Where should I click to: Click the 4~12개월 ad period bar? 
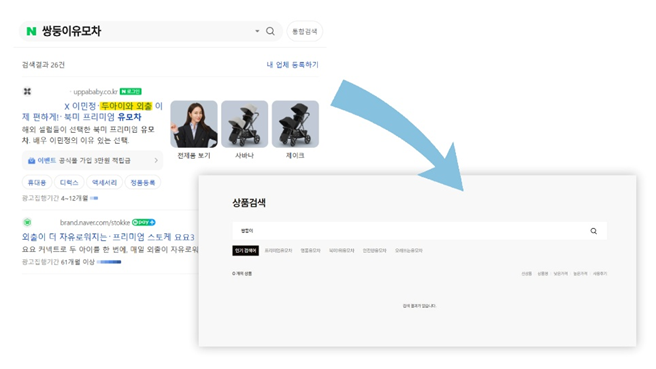tap(94, 198)
